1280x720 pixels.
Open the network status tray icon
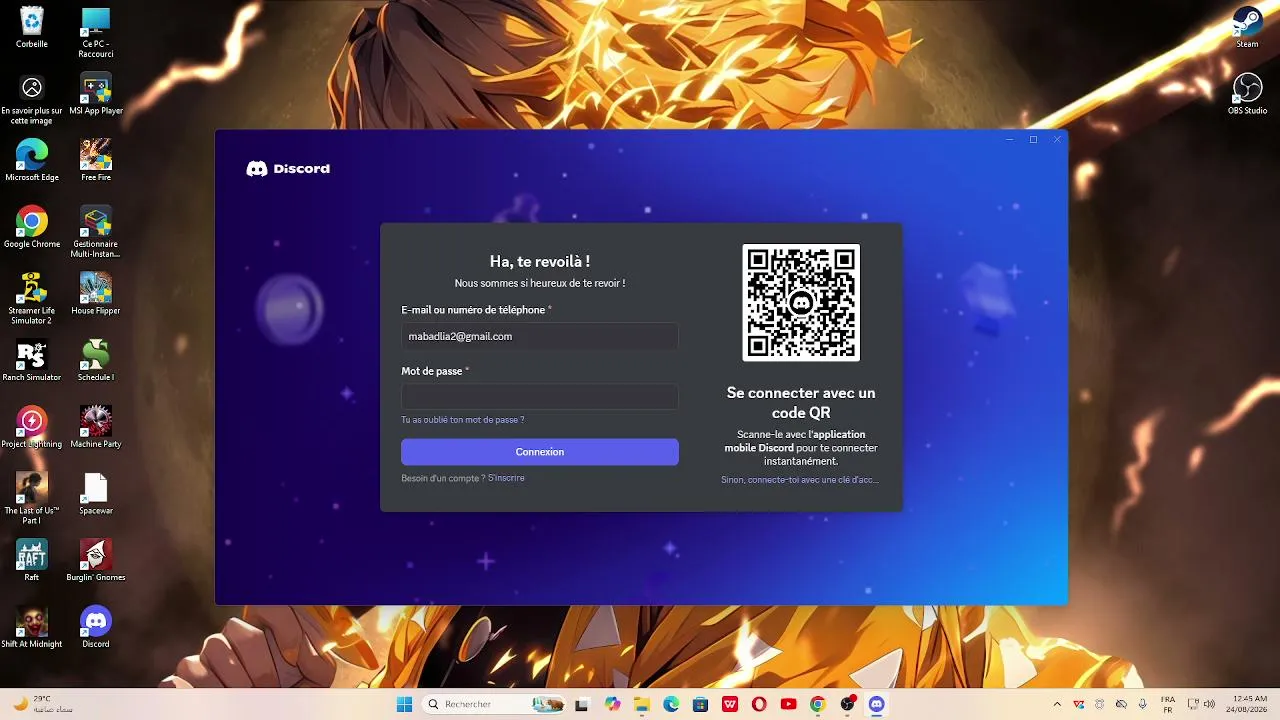(x=1193, y=704)
